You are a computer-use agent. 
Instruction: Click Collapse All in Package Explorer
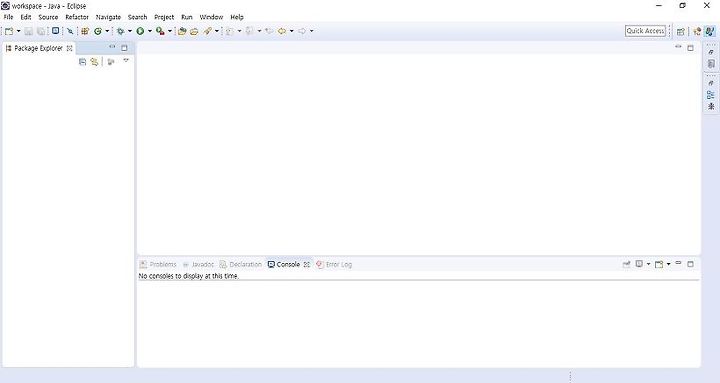click(x=82, y=62)
